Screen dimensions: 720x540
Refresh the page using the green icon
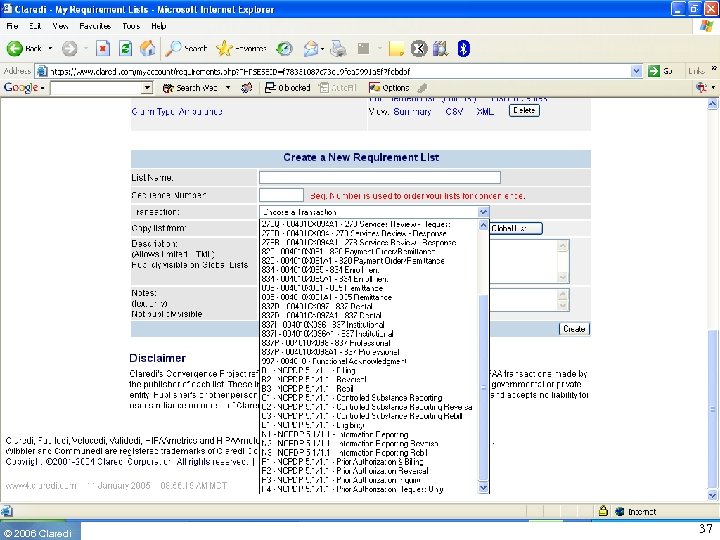click(x=125, y=48)
